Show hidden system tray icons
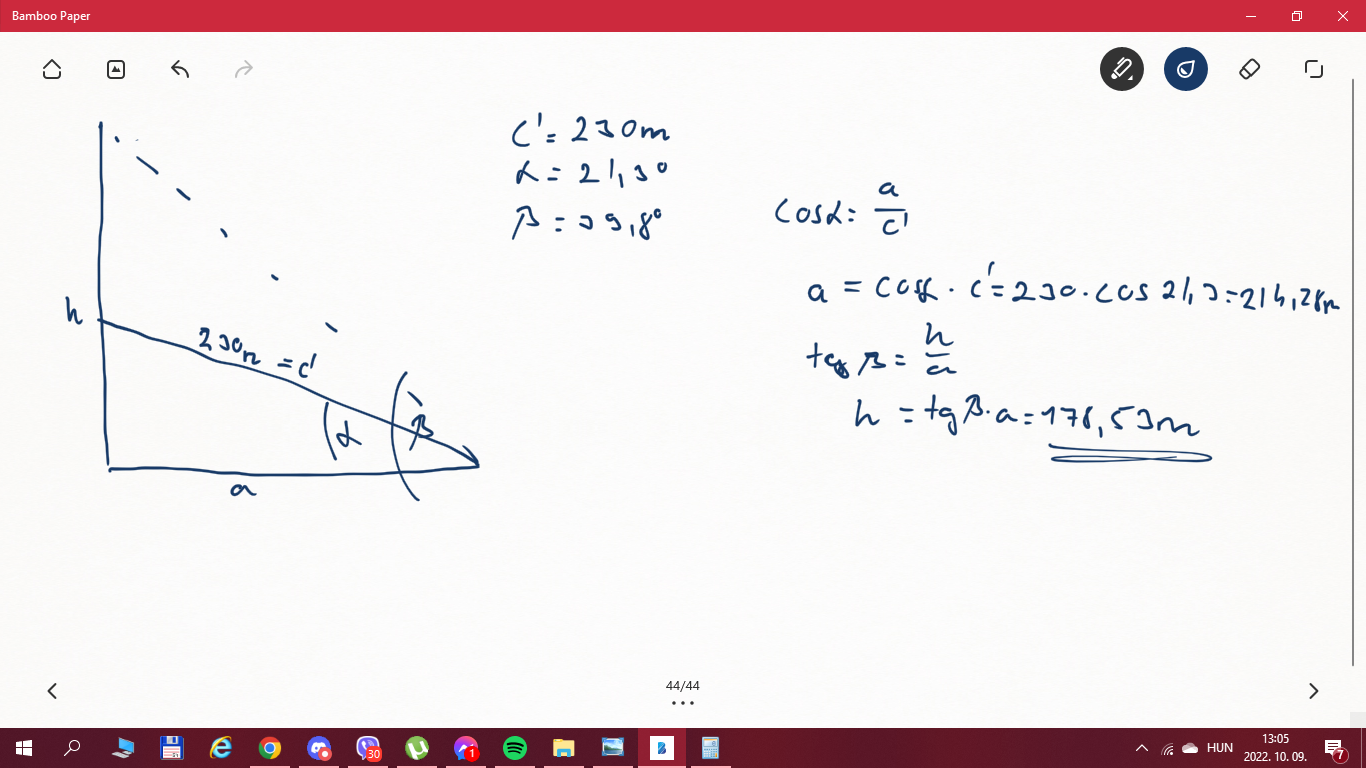The image size is (1366, 768). tap(1142, 748)
